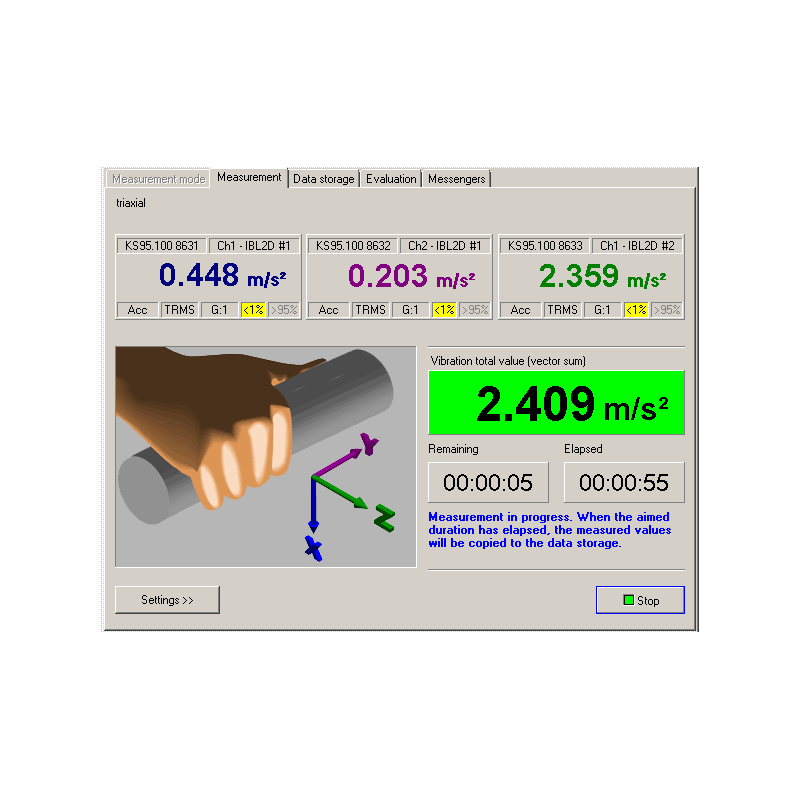Expand the Settings >> panel
The image size is (800, 800).
coord(167,600)
